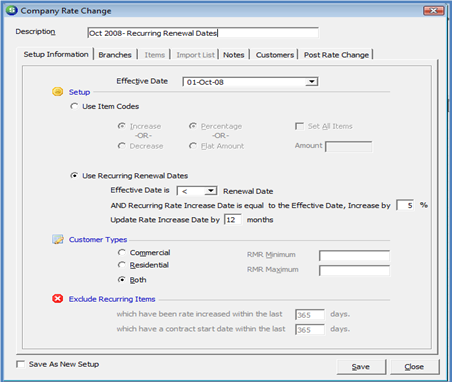
Task: Click the red Exclude Recurring Items icon
Action: pyautogui.click(x=58, y=299)
